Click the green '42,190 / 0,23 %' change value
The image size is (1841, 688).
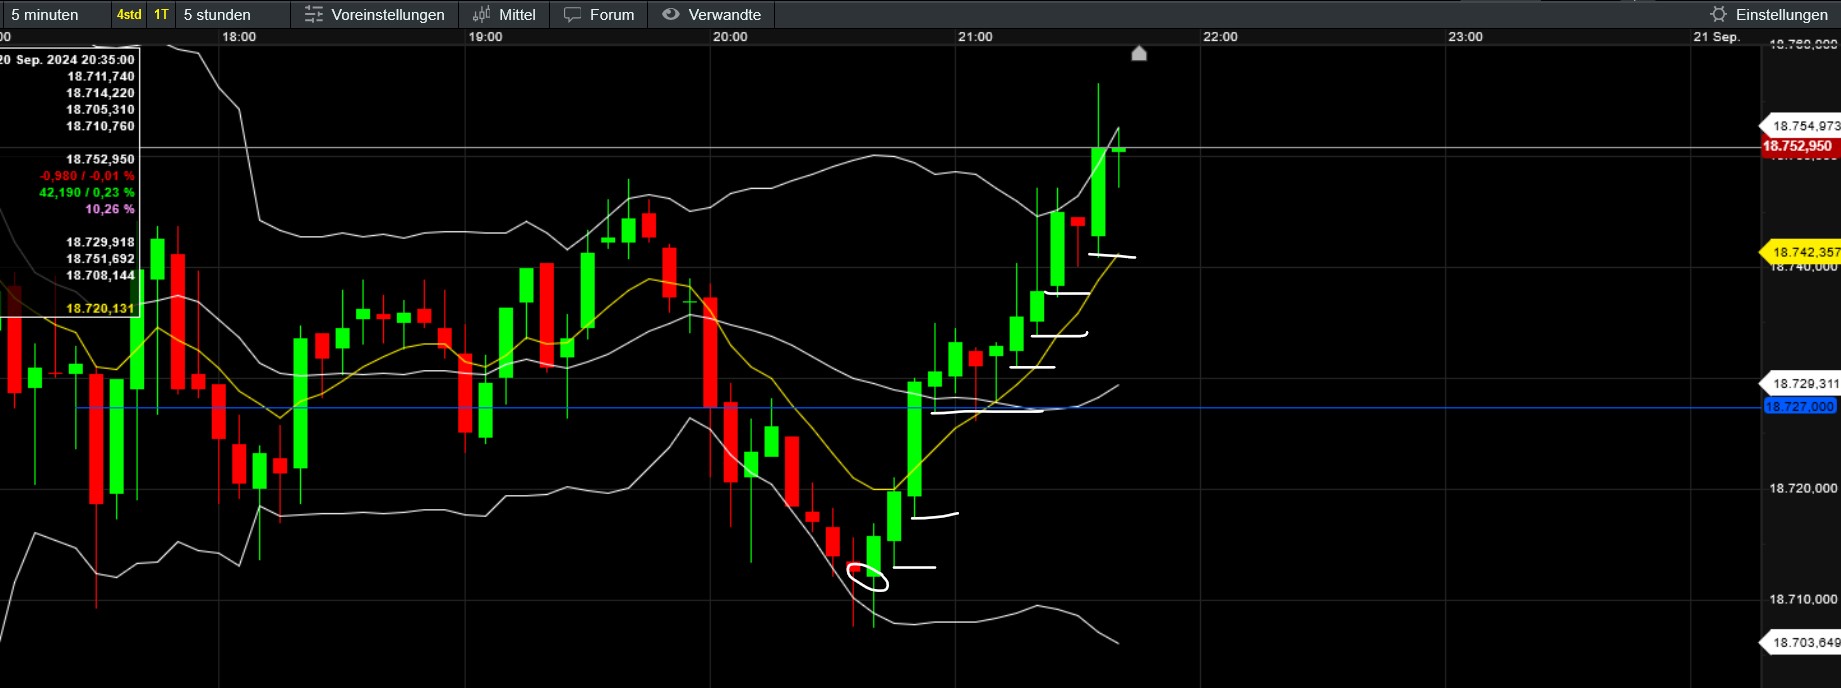click(87, 192)
